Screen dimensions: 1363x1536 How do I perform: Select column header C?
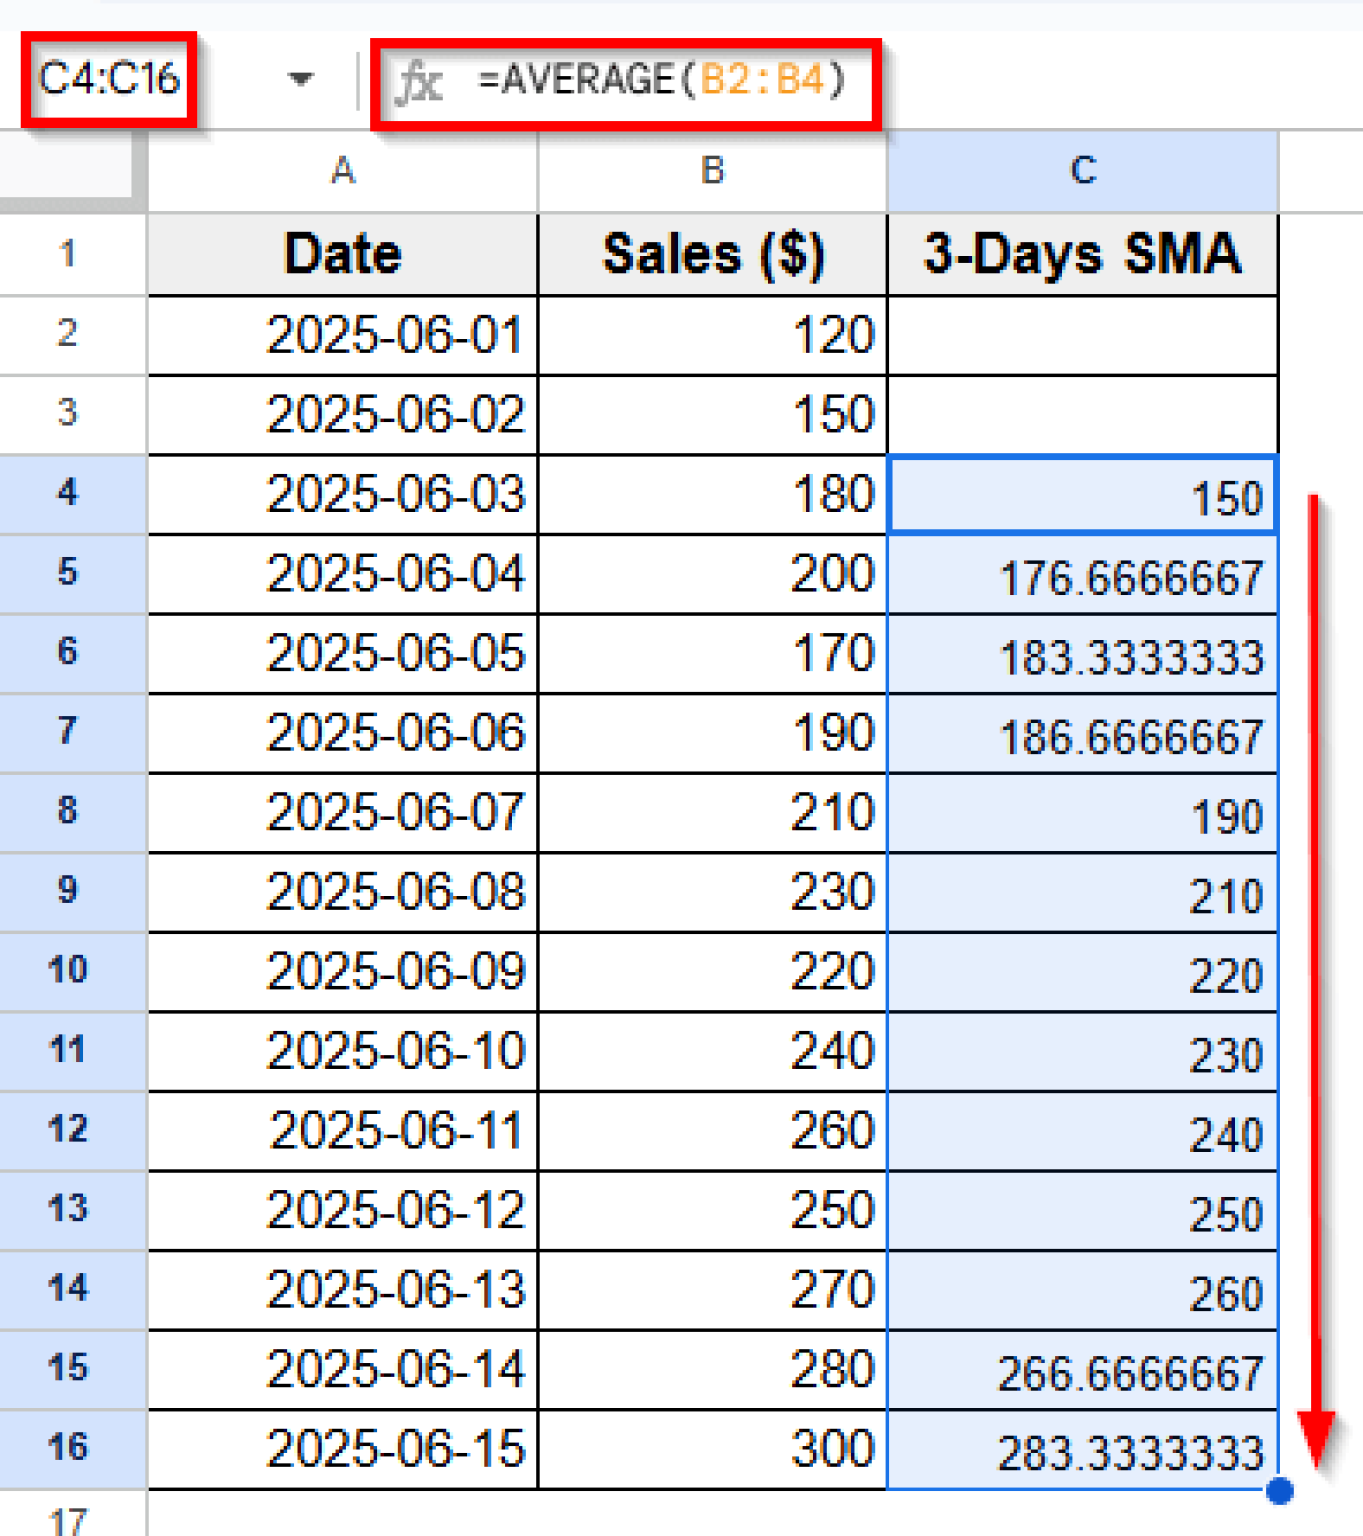[1083, 170]
